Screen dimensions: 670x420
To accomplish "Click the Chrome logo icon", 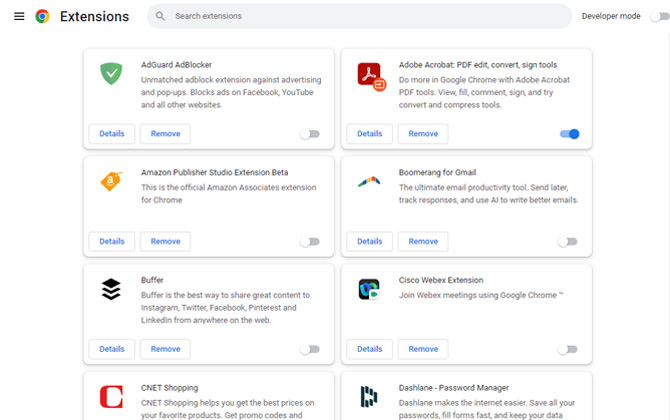I will (x=42, y=16).
